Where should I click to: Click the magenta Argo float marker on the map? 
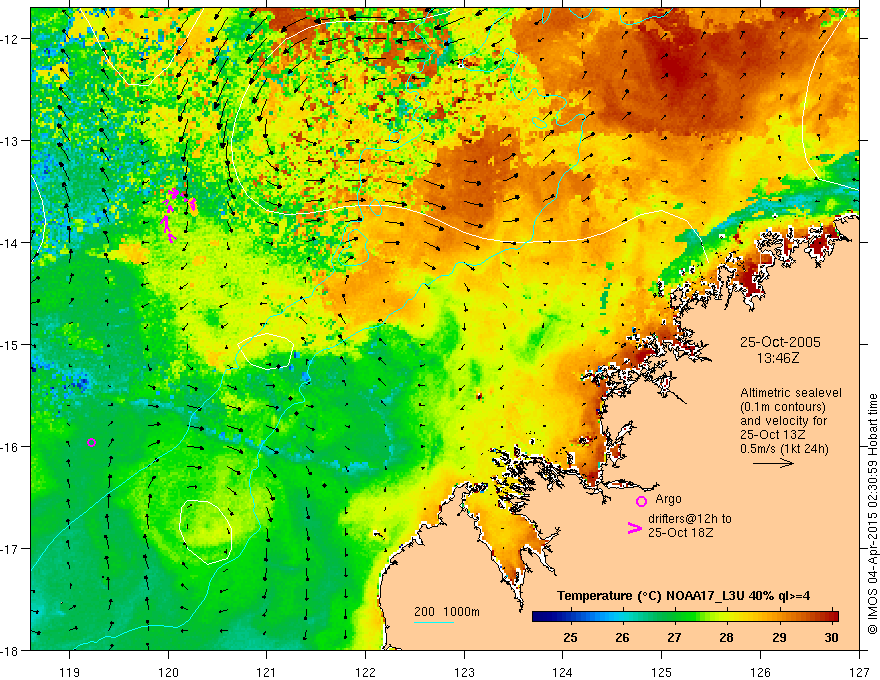91,442
